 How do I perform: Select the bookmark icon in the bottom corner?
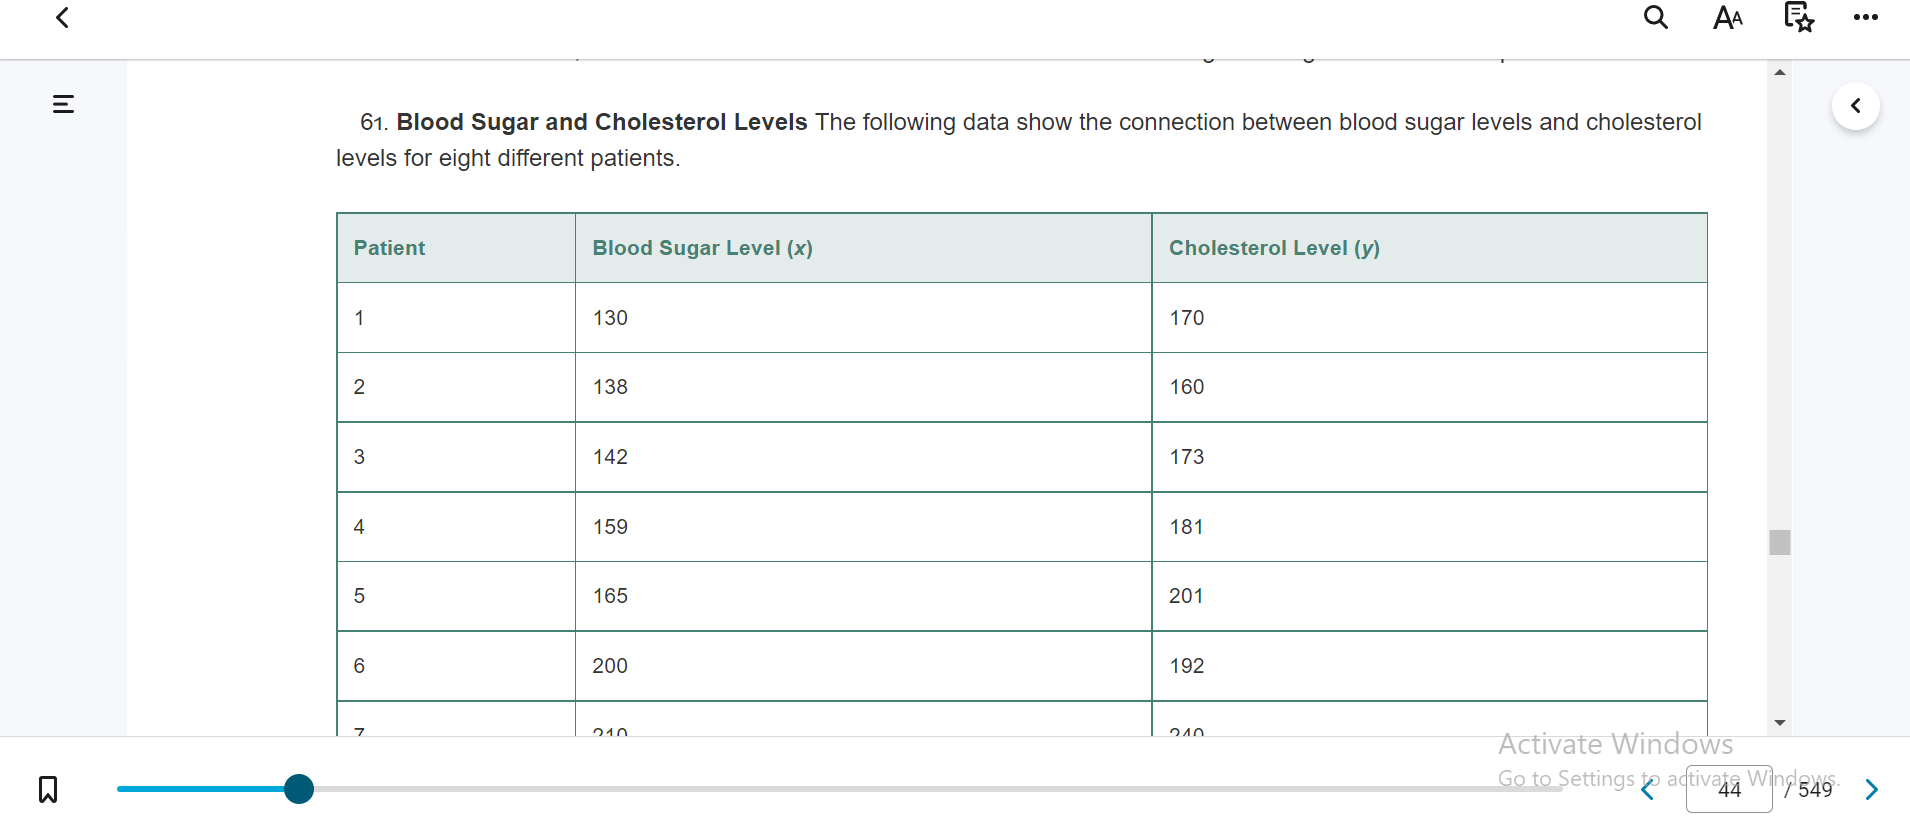[47, 789]
